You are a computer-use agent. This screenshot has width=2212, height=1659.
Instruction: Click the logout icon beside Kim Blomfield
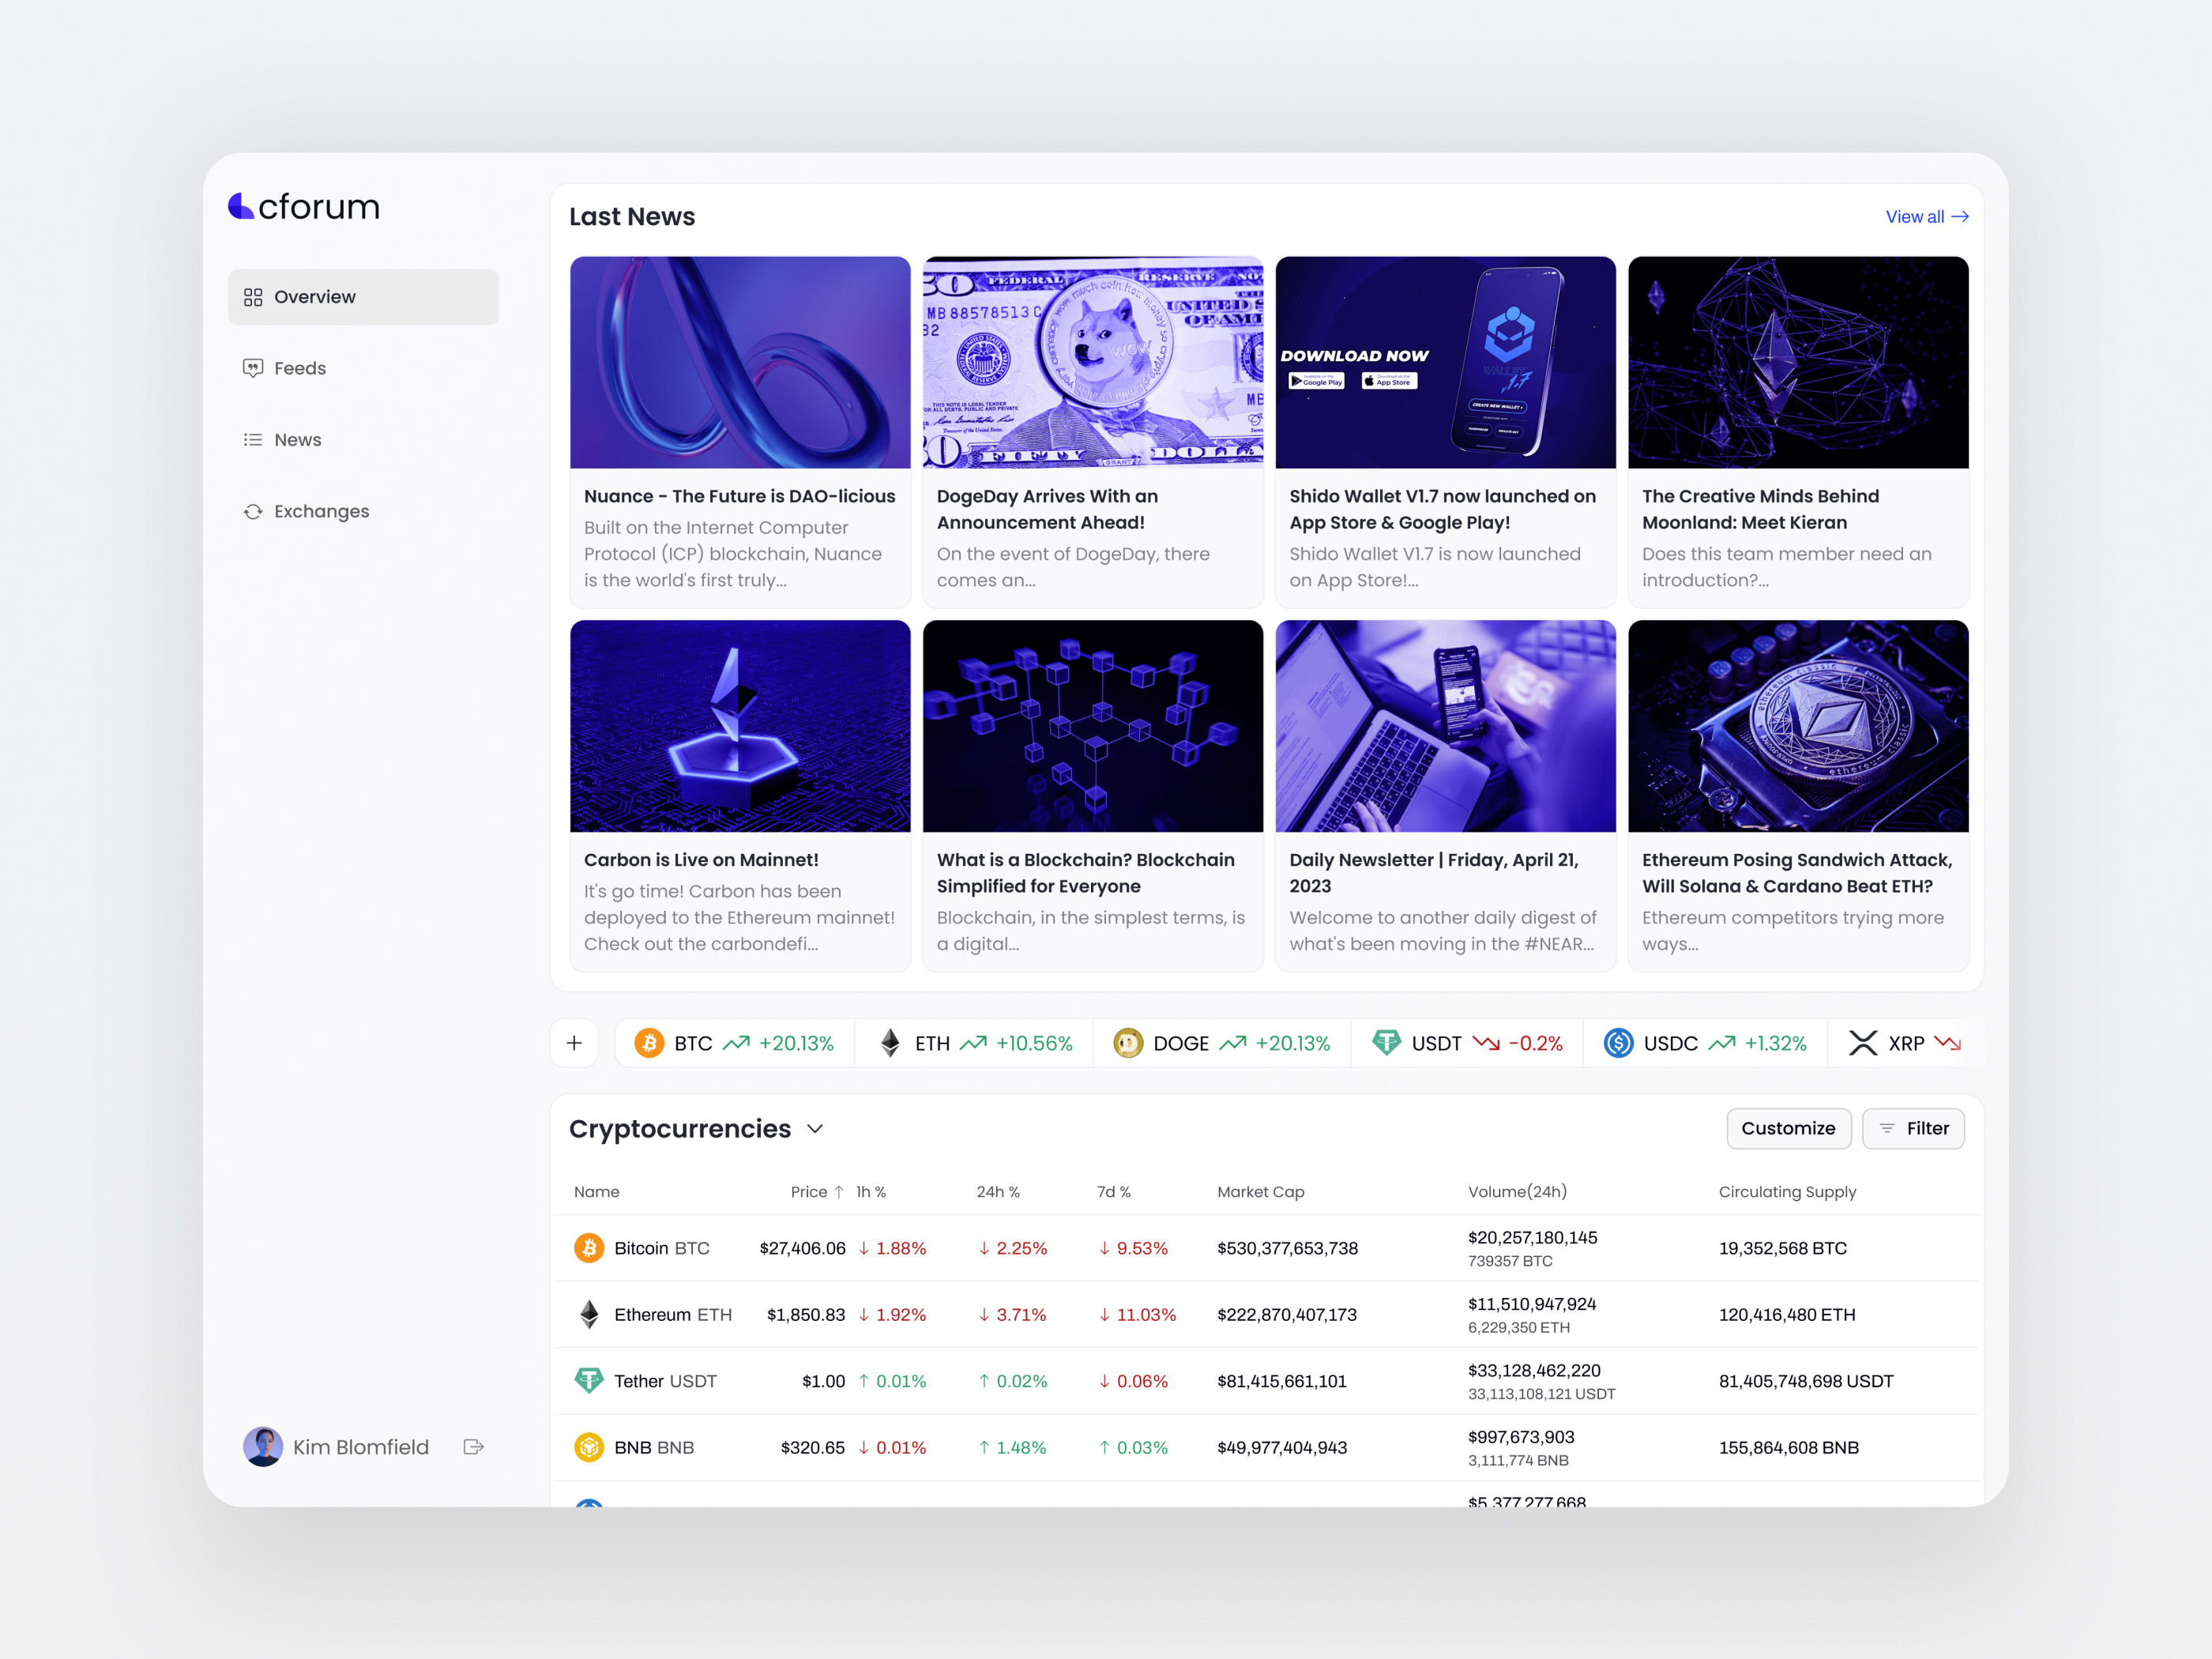(x=473, y=1446)
